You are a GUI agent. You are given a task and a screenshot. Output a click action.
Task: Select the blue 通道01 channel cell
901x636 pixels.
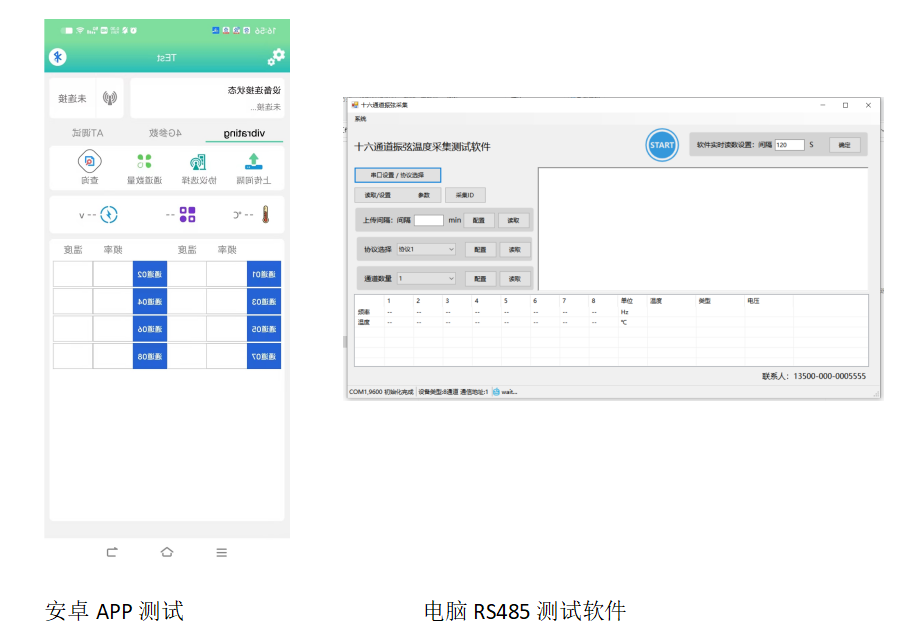click(264, 274)
